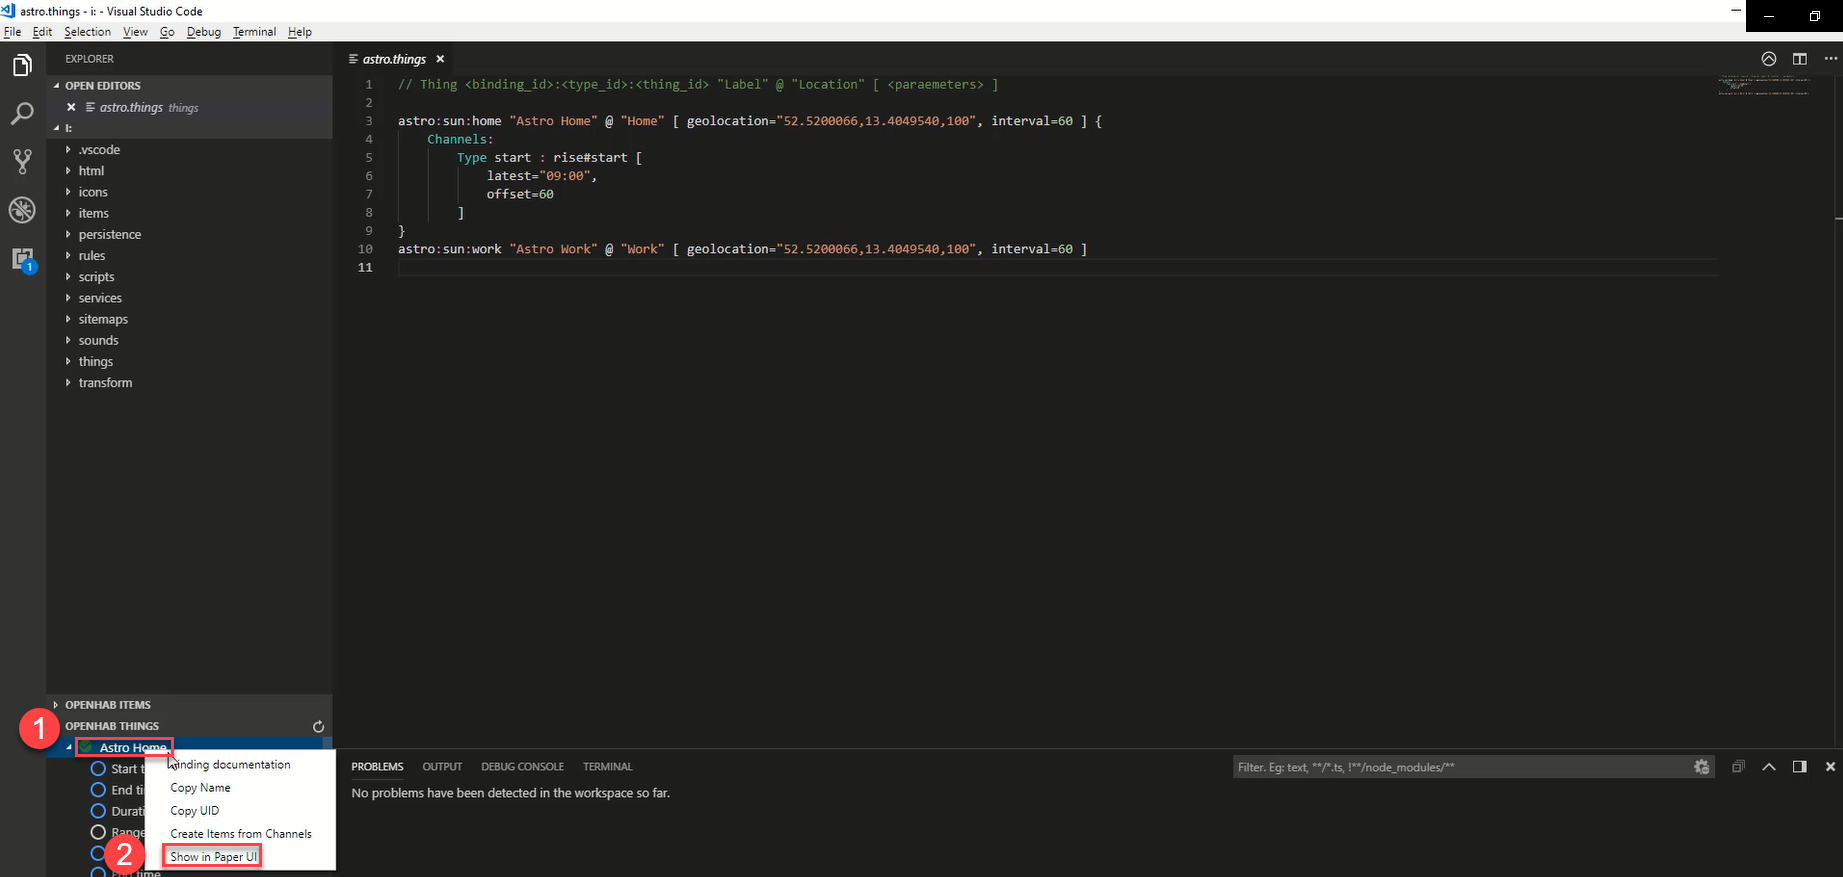Expand the sitemaps folder
1843x877 pixels.
coord(103,319)
